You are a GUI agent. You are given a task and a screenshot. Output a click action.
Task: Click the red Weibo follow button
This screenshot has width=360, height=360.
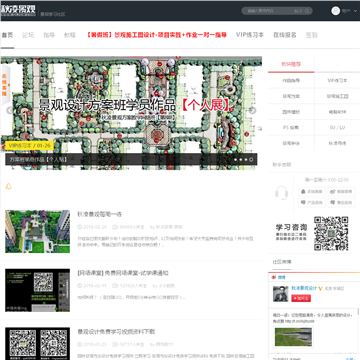coord(301,298)
